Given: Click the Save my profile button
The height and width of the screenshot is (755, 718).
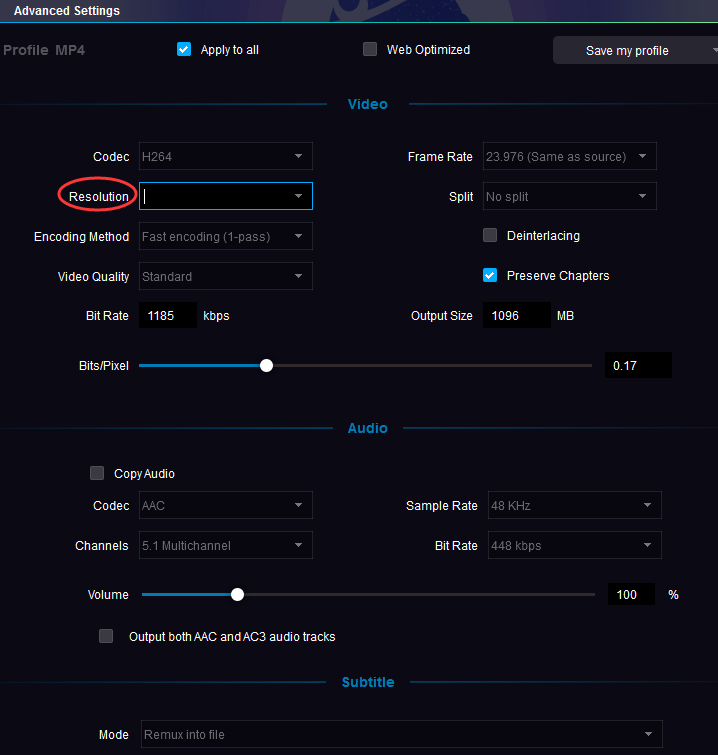Looking at the screenshot, I should coord(628,50).
